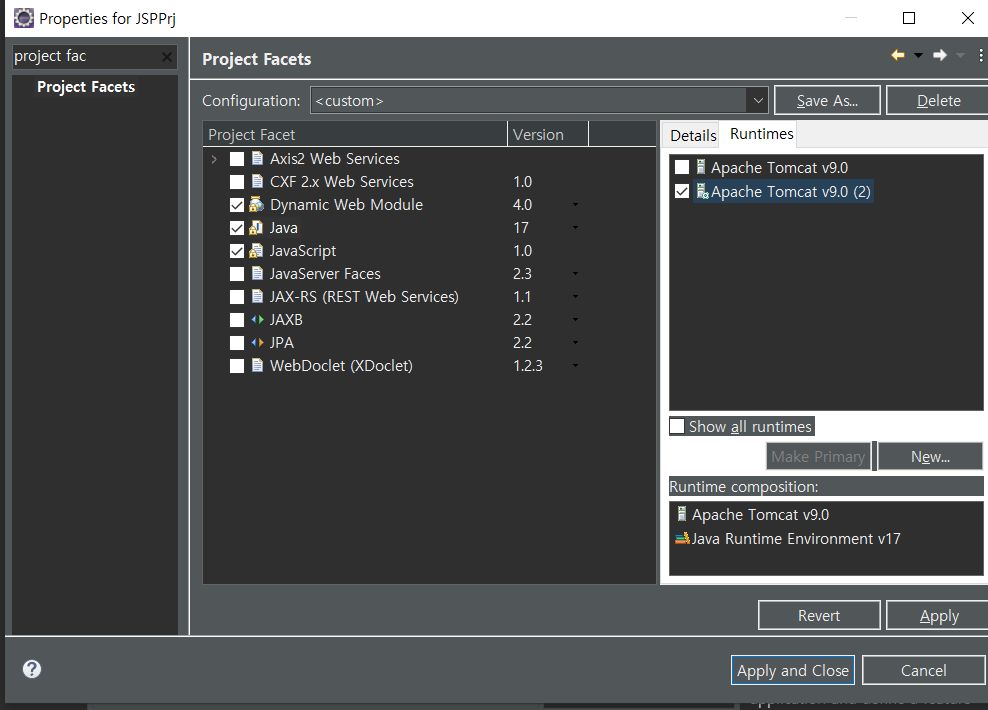Enable the Axis2 Web Services checkbox
Screen dimensions: 988x710
[237, 159]
